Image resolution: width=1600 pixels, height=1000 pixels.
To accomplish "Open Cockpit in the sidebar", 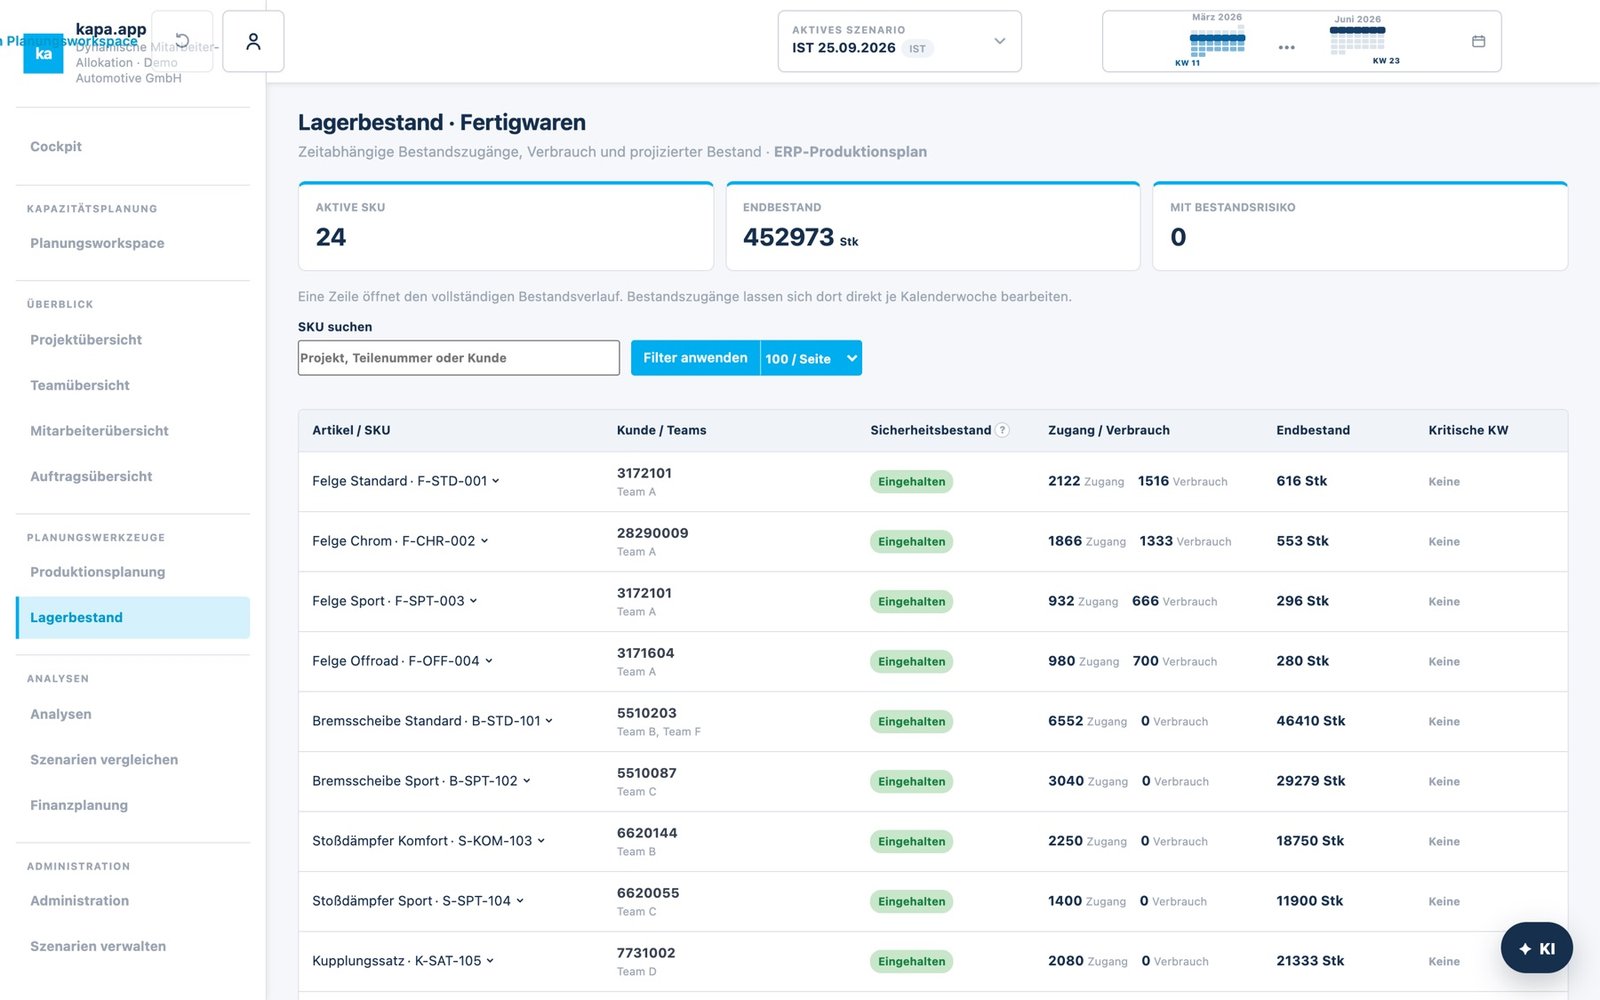I will (x=133, y=146).
